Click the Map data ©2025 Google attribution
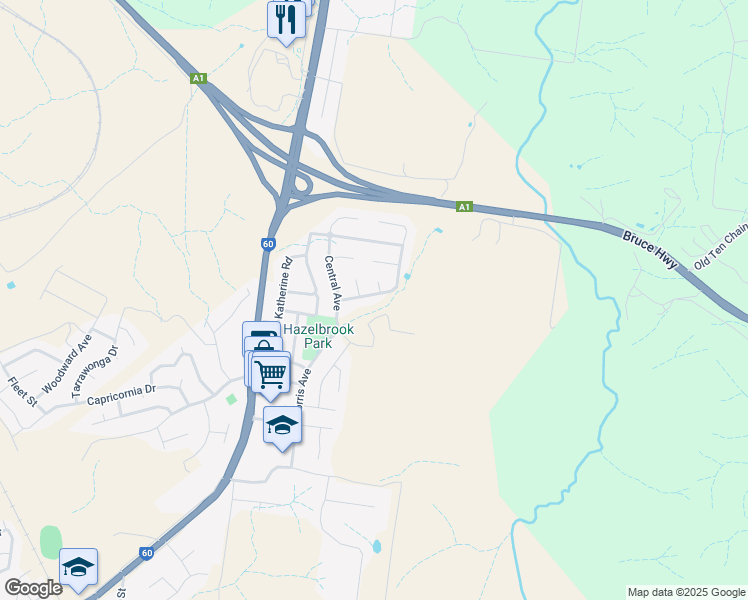Viewport: 748px width, 600px height. pos(686,592)
